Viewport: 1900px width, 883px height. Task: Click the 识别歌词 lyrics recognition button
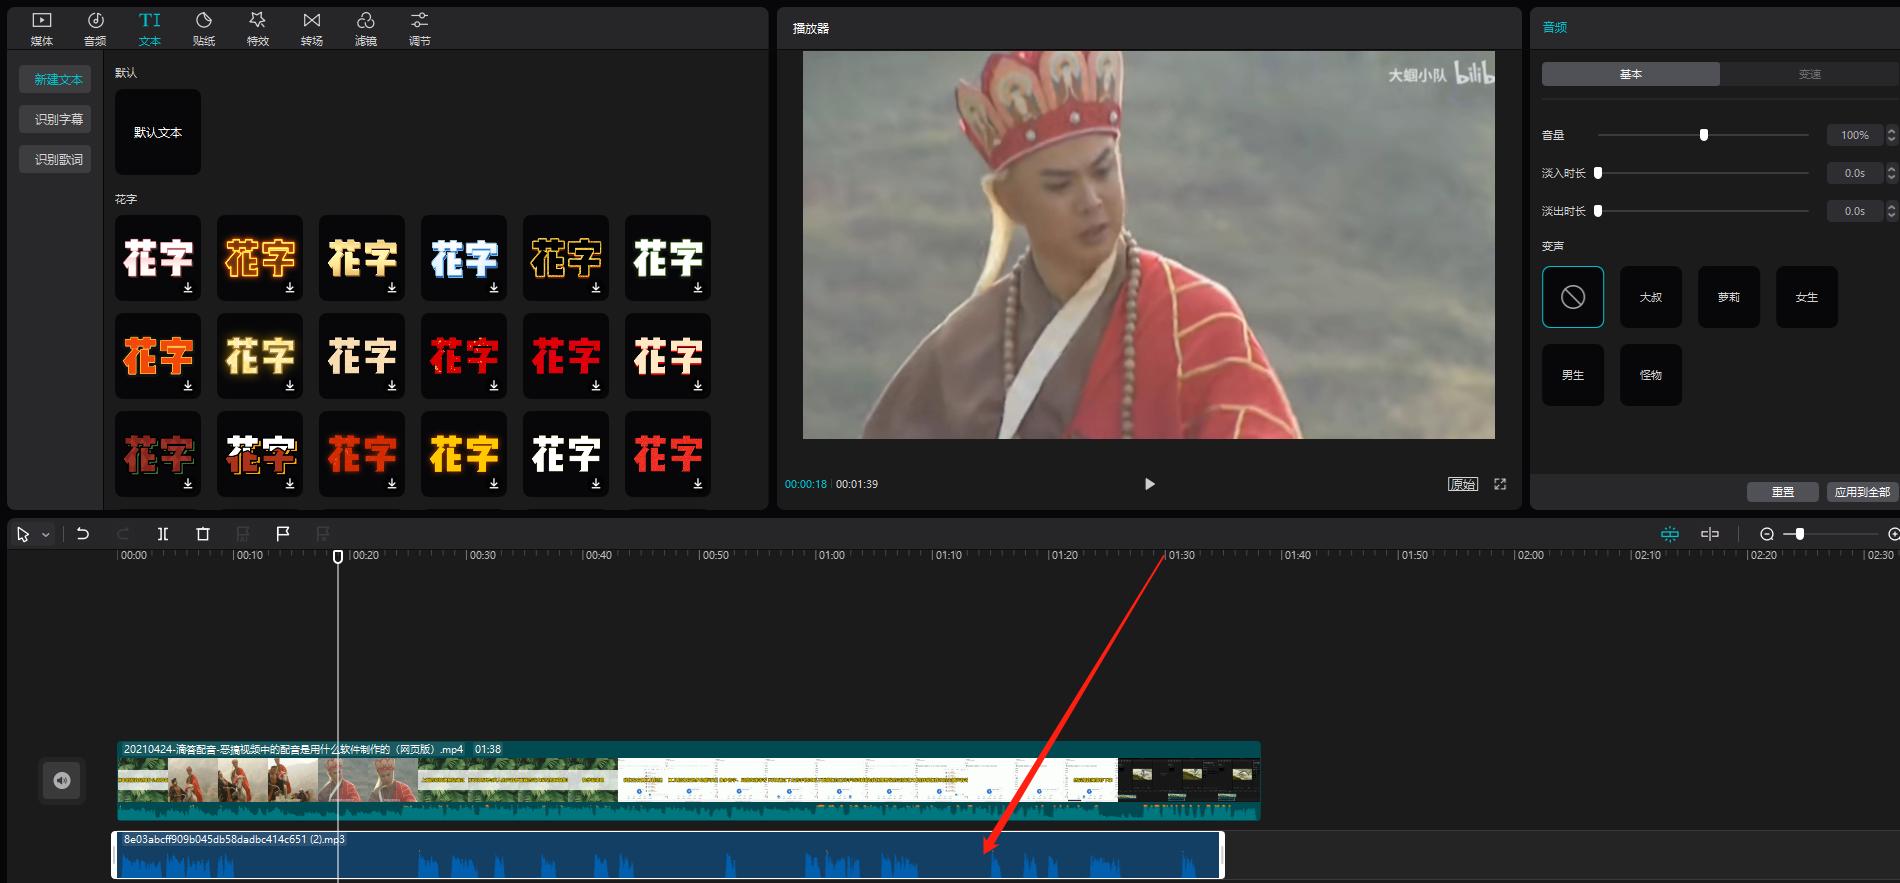coord(56,159)
